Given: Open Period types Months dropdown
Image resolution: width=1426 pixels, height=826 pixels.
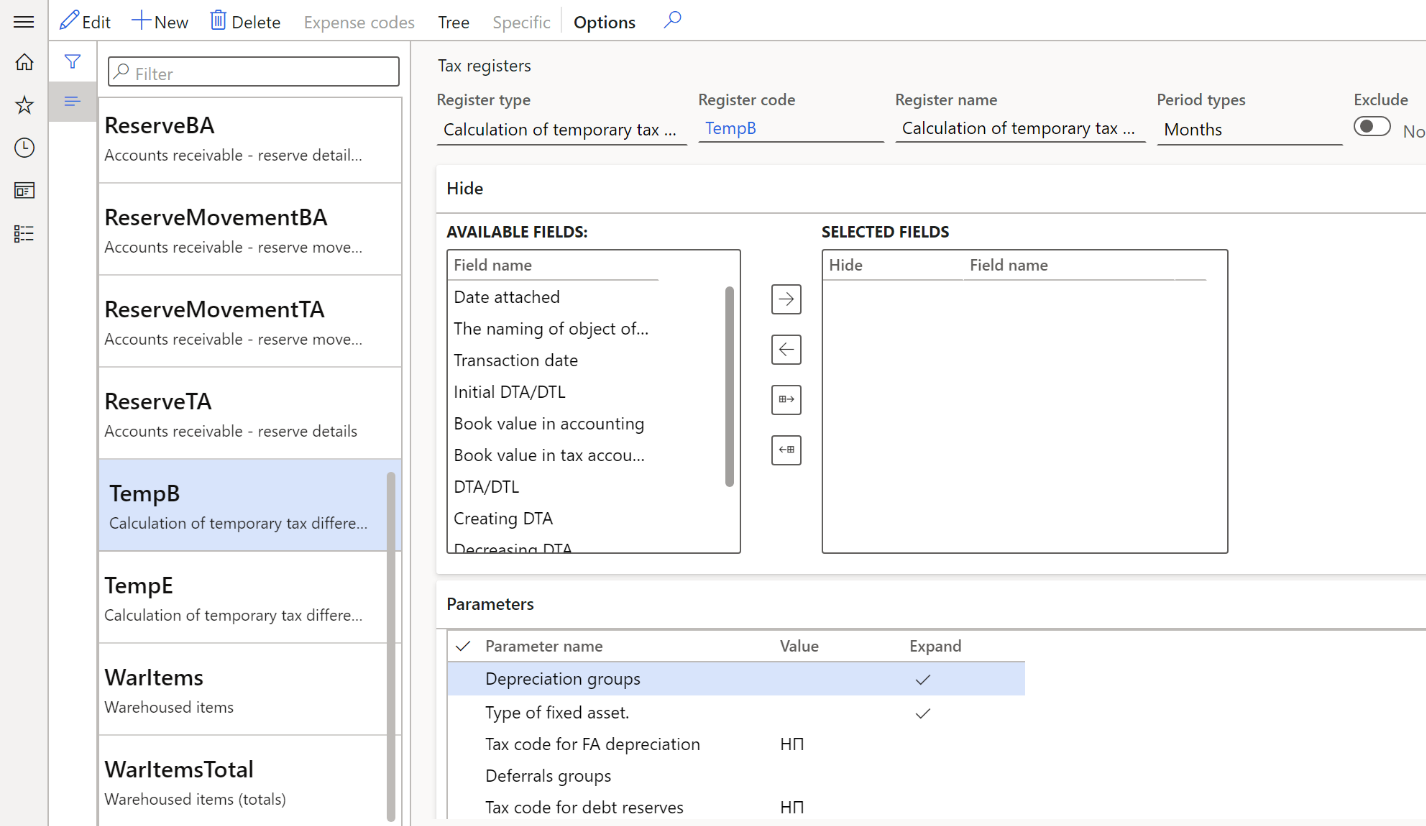Looking at the screenshot, I should 1249,130.
